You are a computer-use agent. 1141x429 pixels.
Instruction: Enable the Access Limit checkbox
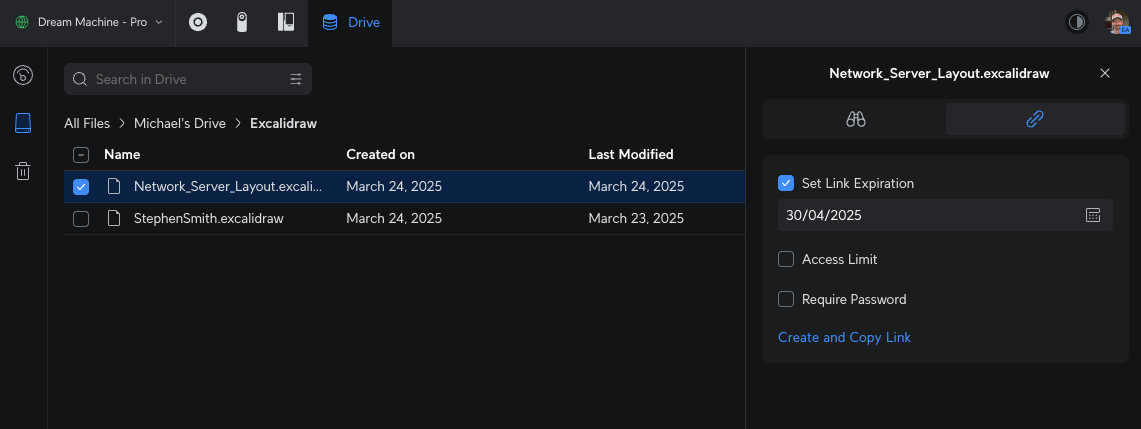click(786, 259)
